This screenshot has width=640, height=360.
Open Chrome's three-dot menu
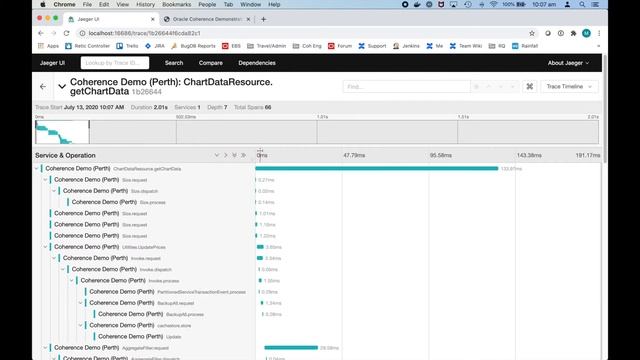click(x=599, y=33)
